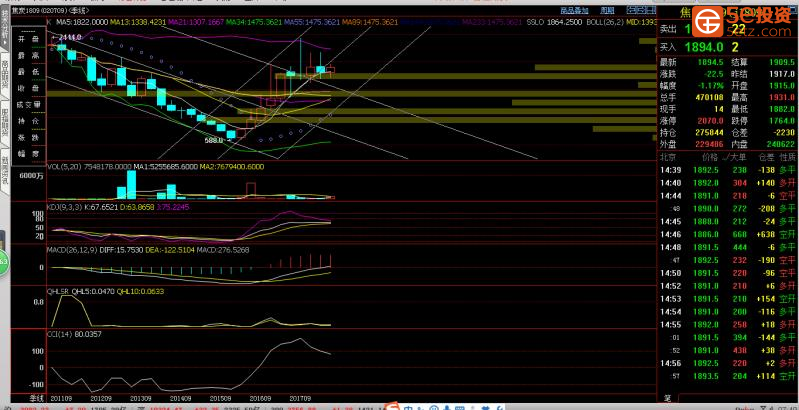
Task: Click the MA21:1307.1667 indicator label
Action: [196, 22]
